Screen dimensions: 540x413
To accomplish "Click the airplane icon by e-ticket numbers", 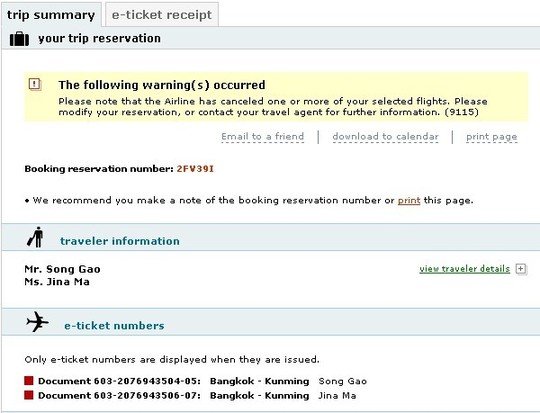I will tap(37, 322).
